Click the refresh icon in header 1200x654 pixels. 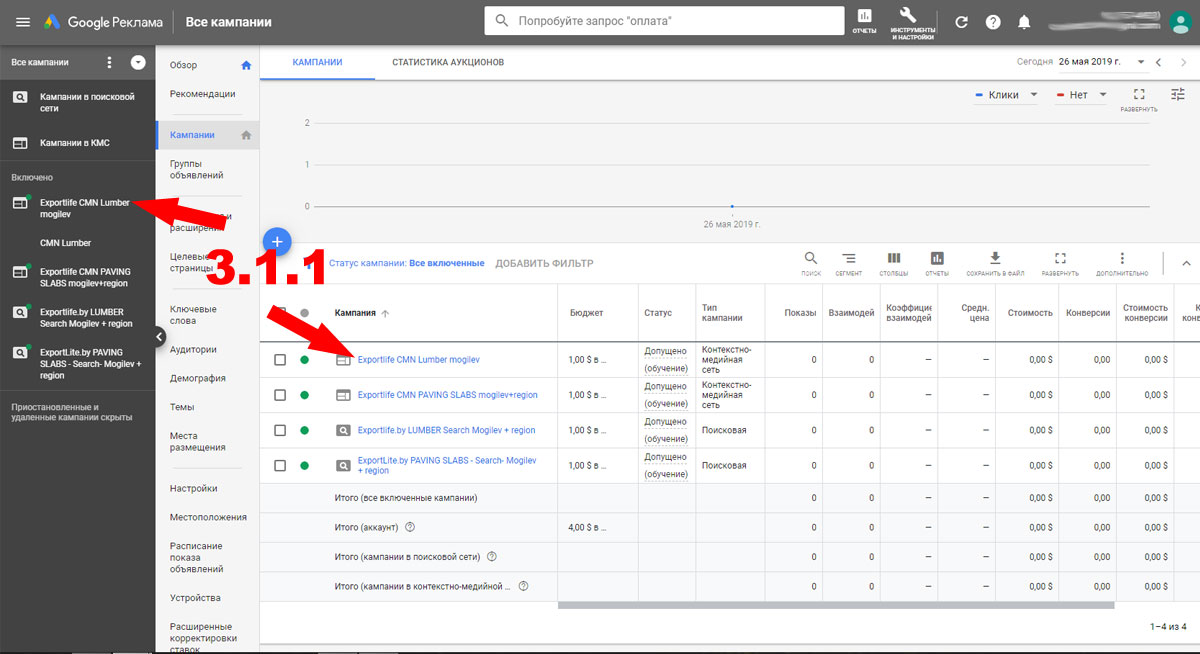pos(961,22)
